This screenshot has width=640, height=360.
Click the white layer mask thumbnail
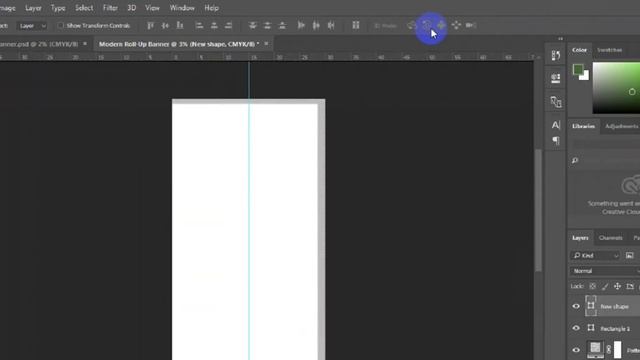(617, 349)
